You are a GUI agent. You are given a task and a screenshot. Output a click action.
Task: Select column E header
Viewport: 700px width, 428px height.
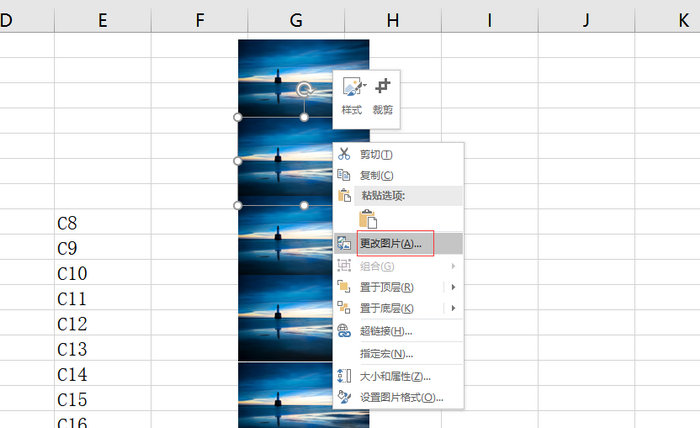point(103,20)
